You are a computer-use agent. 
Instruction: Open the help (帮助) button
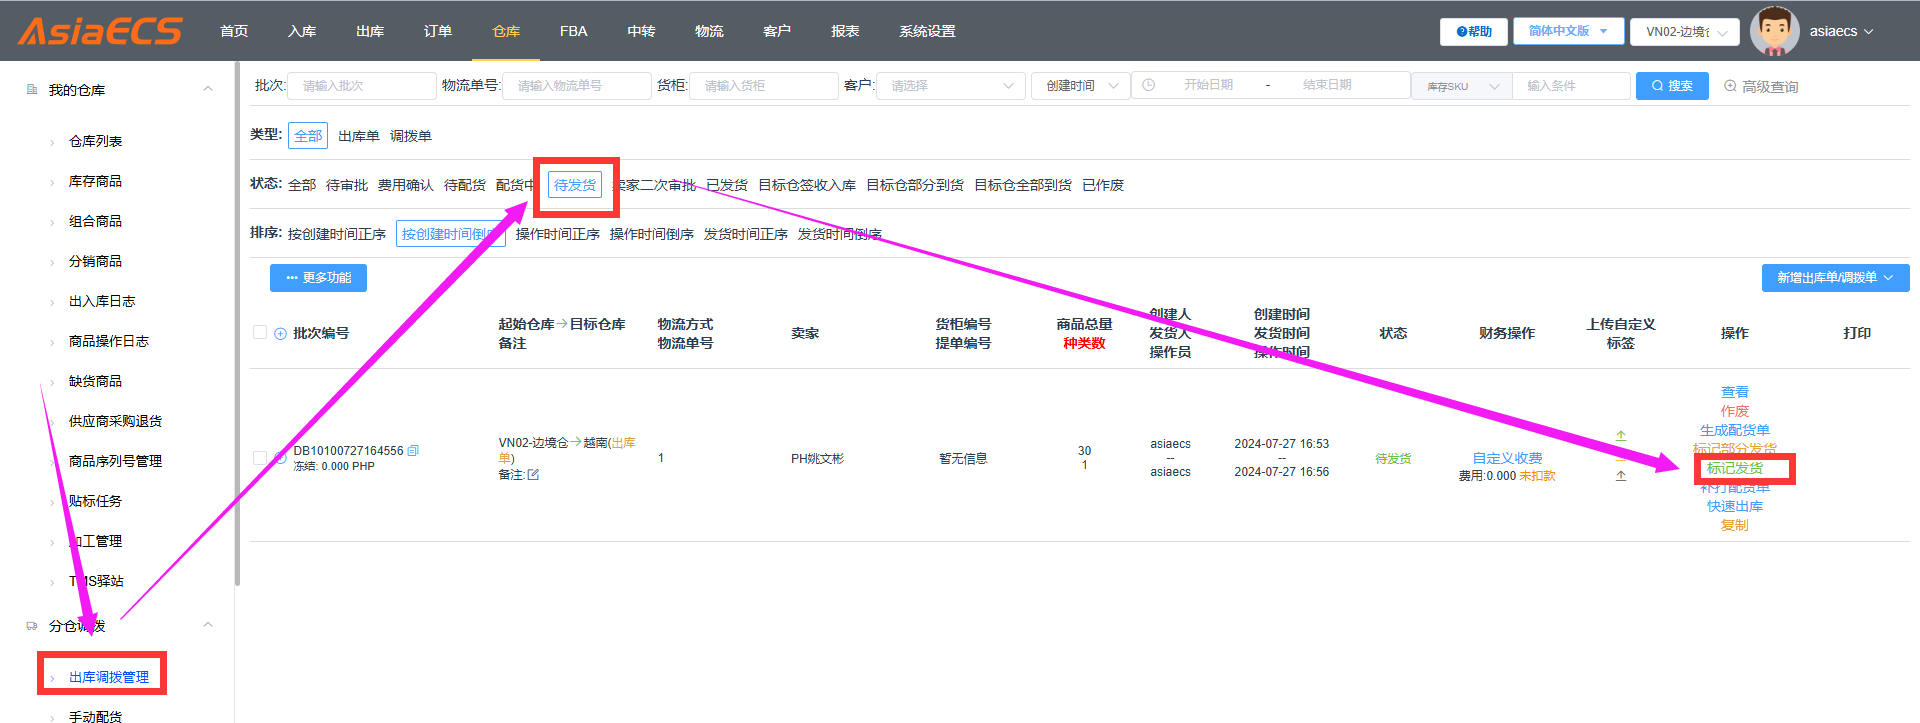click(x=1473, y=32)
